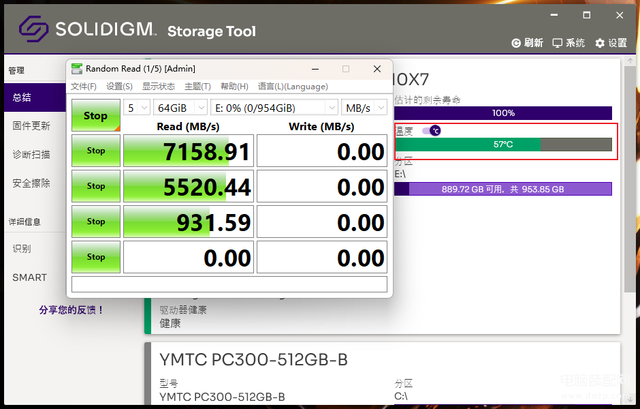Open the drive dropdown E: 0% (0/954GiB)

(x=274, y=108)
